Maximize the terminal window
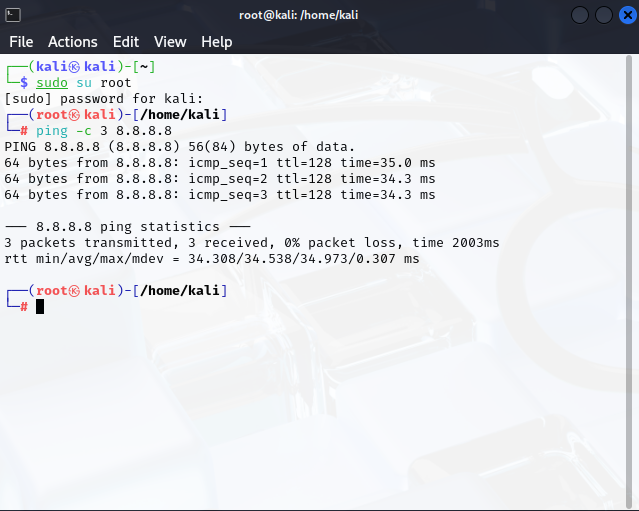The image size is (639, 511). (604, 15)
